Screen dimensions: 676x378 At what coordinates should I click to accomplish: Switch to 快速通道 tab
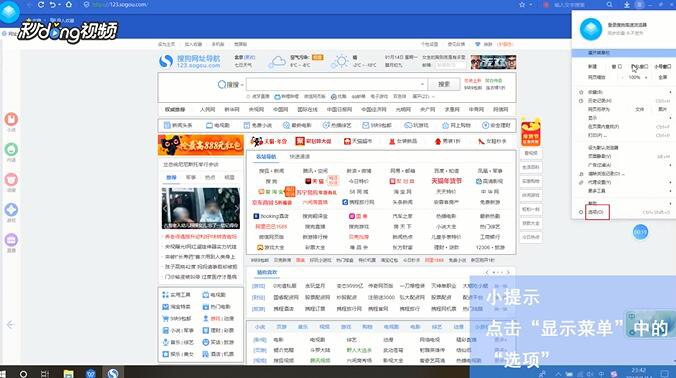click(300, 157)
